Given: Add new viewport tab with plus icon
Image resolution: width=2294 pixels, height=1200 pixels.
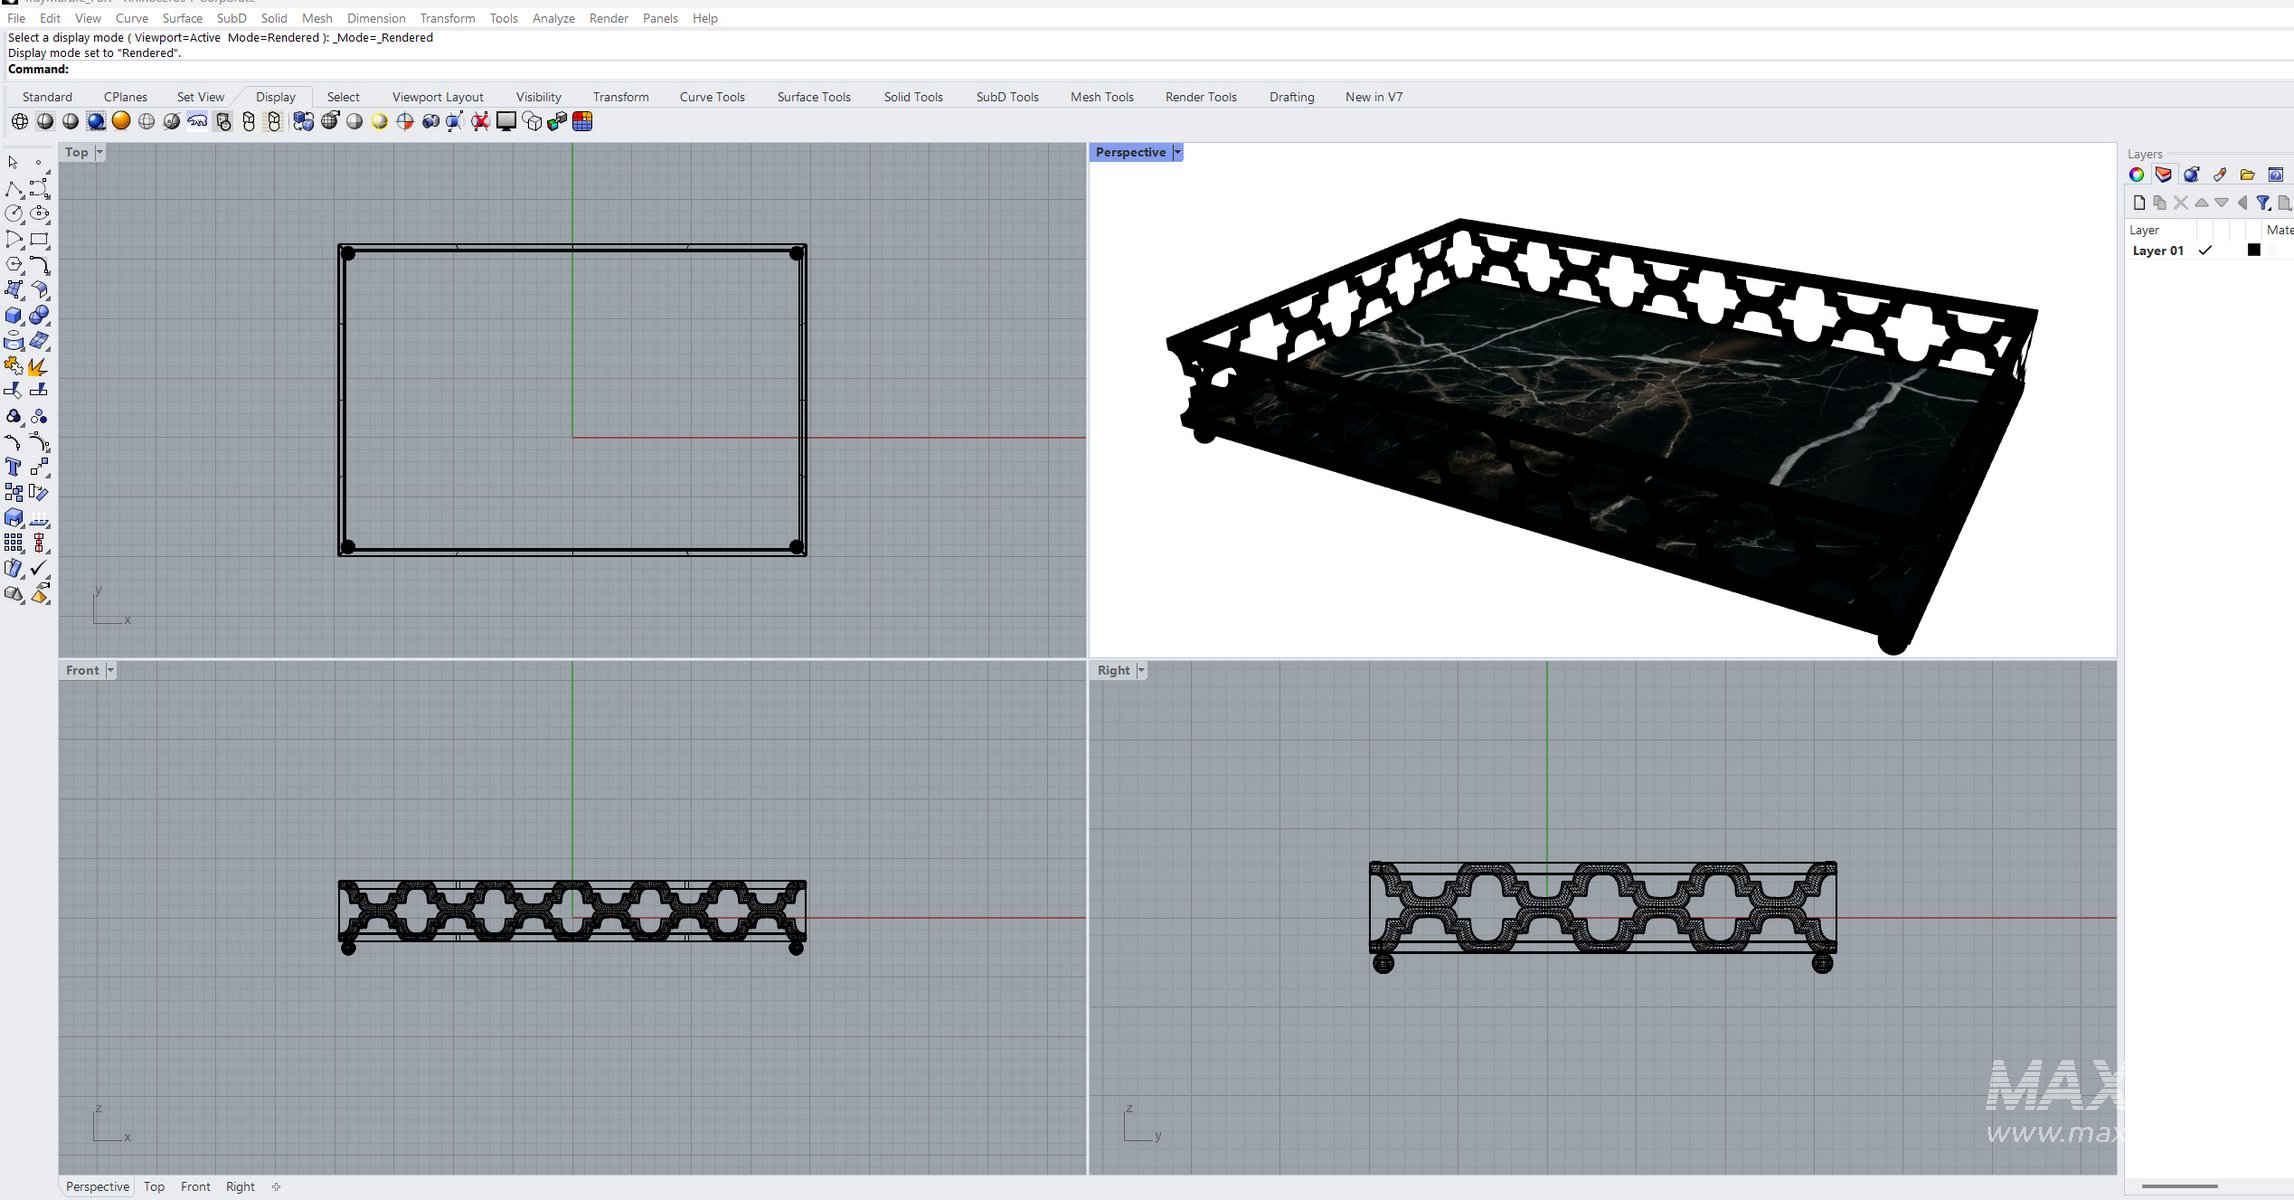Looking at the screenshot, I should coord(277,1187).
